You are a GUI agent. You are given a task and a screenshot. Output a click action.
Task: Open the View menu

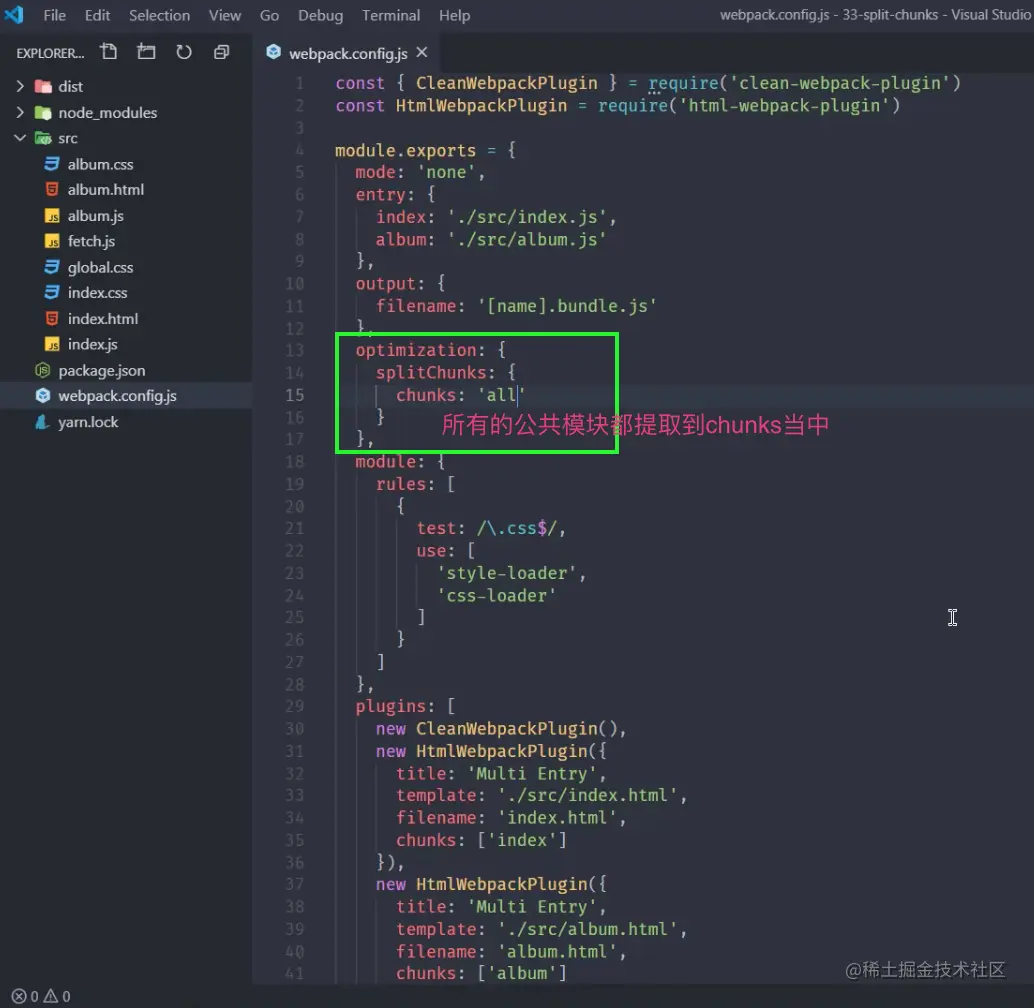pyautogui.click(x=225, y=15)
